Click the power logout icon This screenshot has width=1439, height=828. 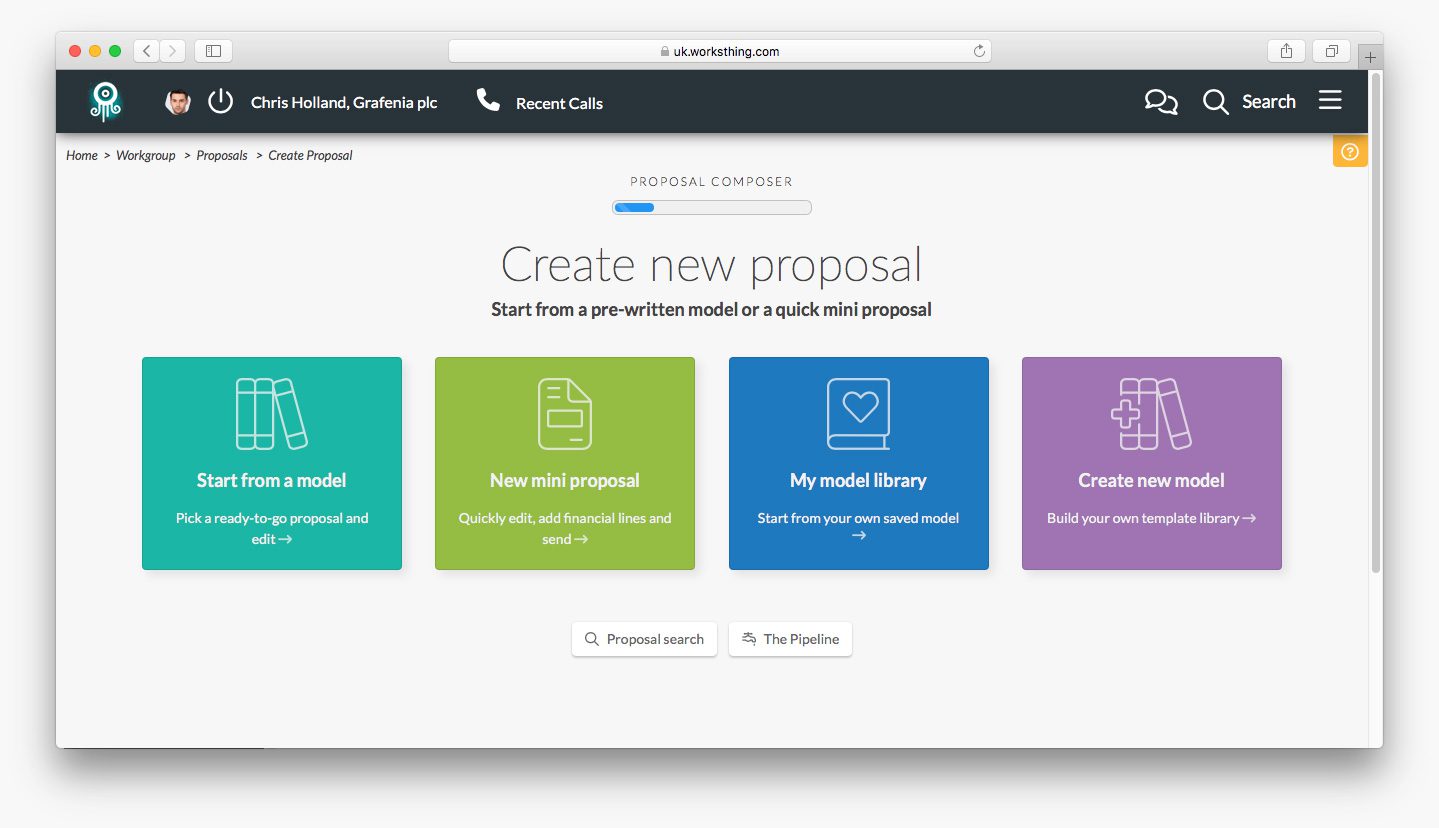220,102
